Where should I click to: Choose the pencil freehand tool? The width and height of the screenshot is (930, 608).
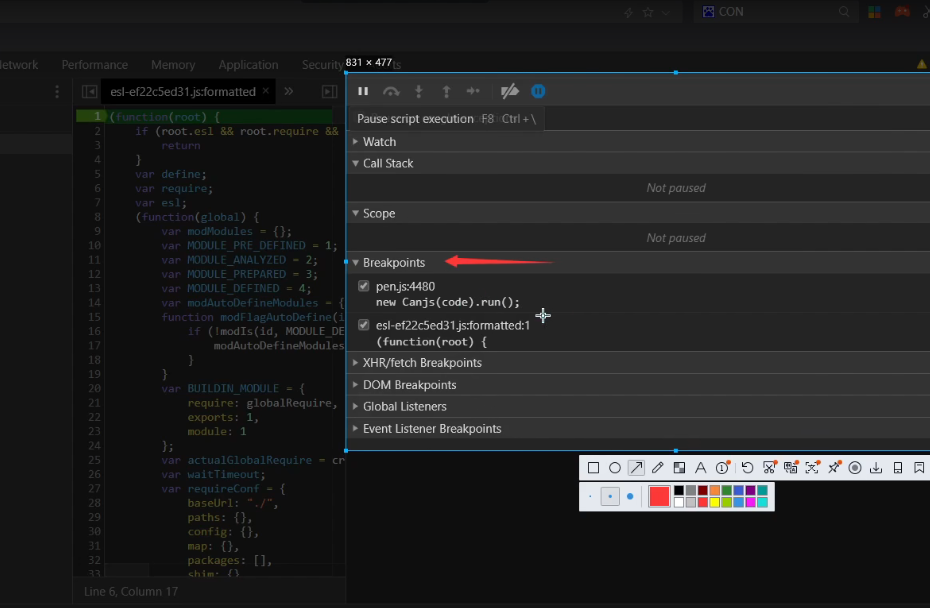657,468
